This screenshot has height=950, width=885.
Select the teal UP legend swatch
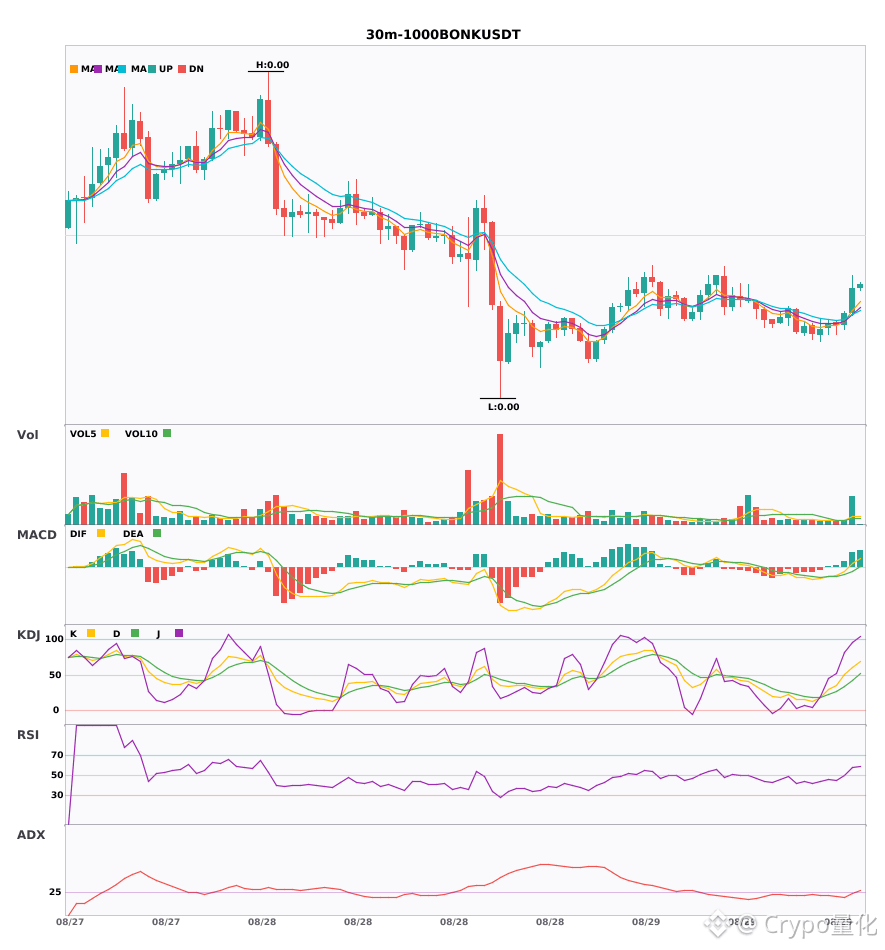[x=152, y=69]
